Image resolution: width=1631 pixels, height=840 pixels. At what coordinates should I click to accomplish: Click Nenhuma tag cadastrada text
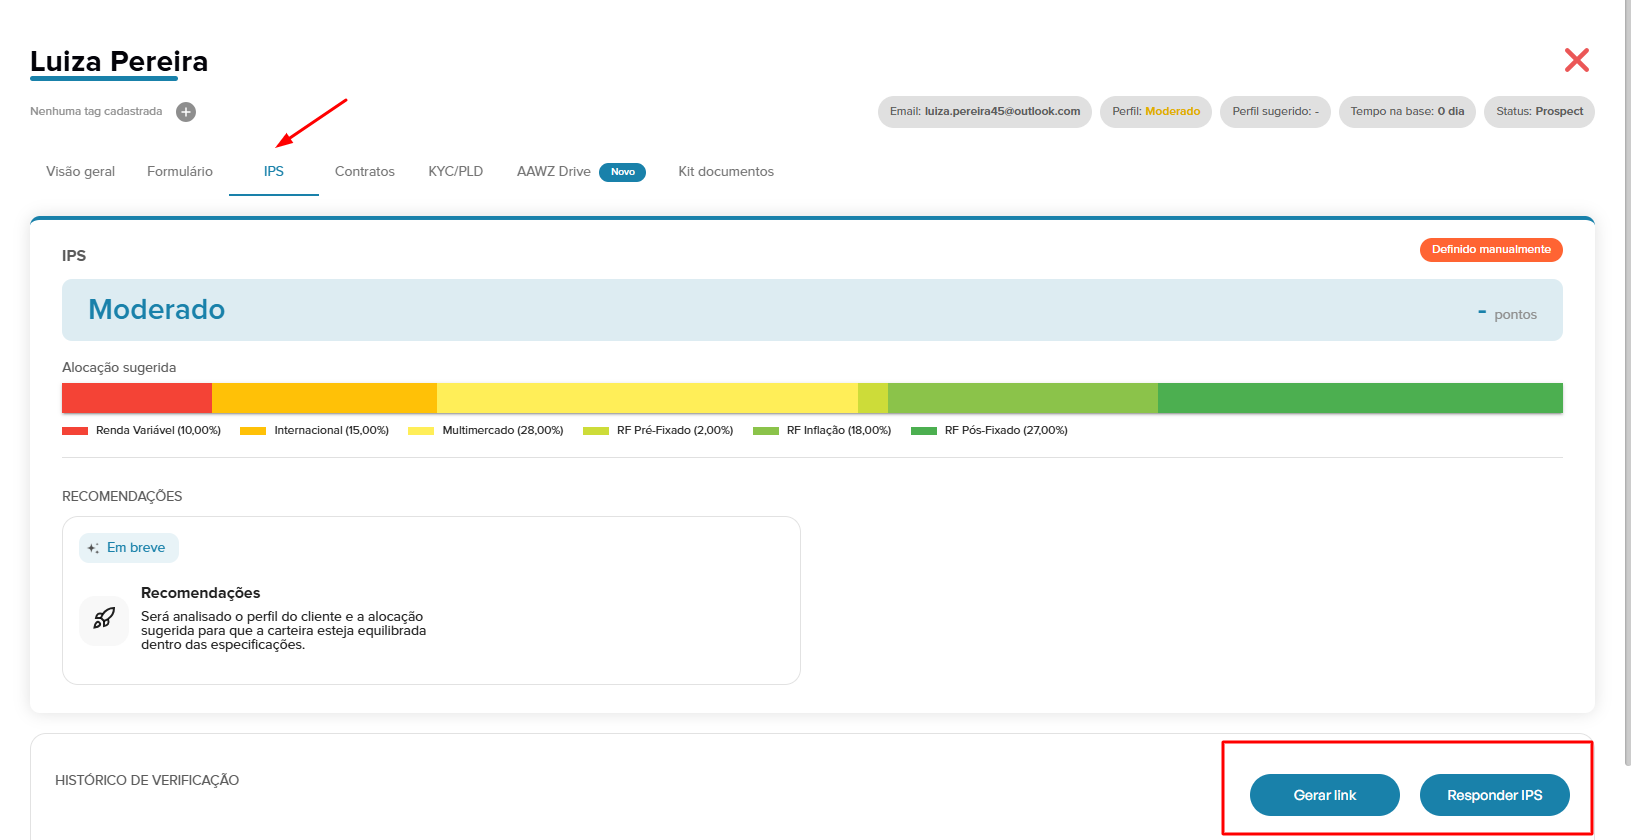pos(96,112)
